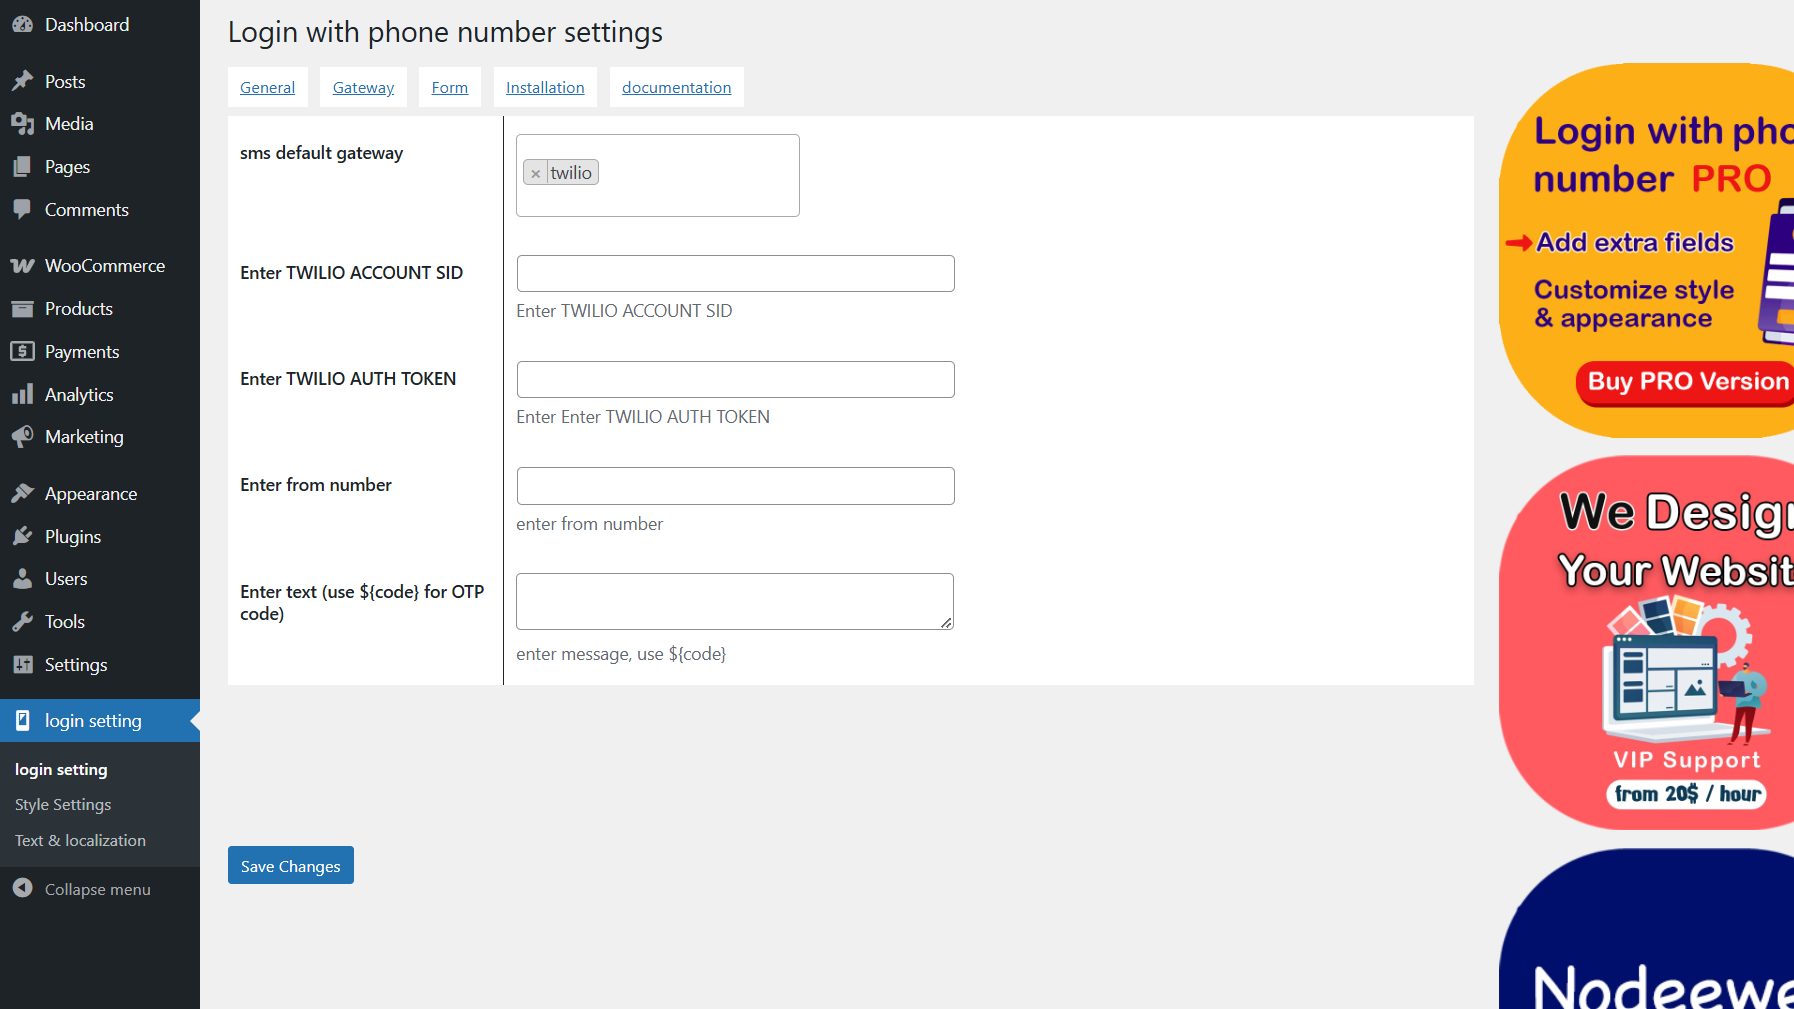Click the Media icon in sidebar

click(x=22, y=124)
